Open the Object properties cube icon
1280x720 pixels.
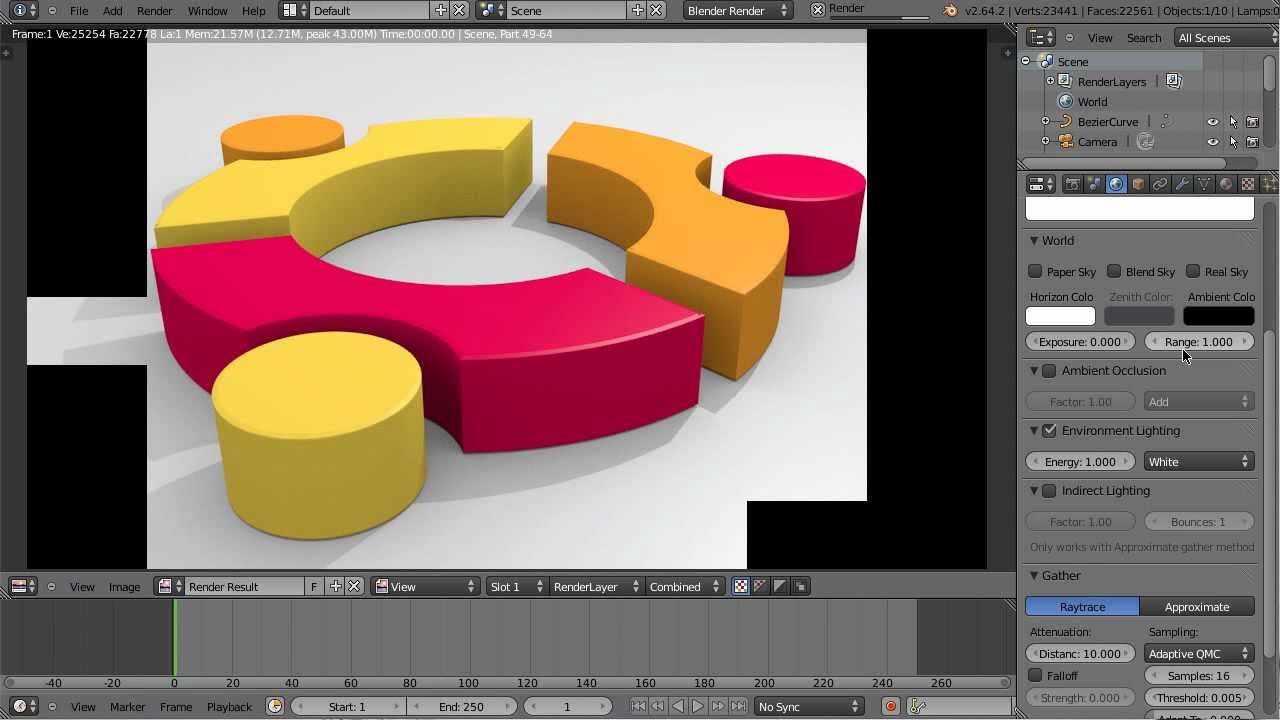tap(1138, 184)
